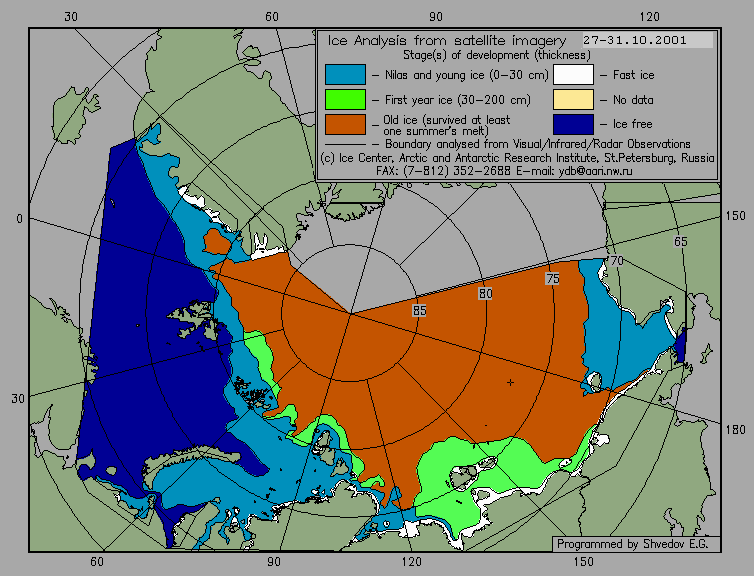Viewport: 754px width, 576px height.
Task: Click the bottom-edge longitude label 150
Action: pyautogui.click(x=584, y=562)
